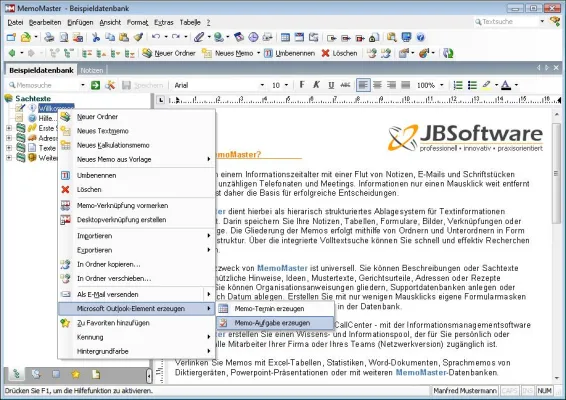Click the Umbenennen toolbar button

289,53
